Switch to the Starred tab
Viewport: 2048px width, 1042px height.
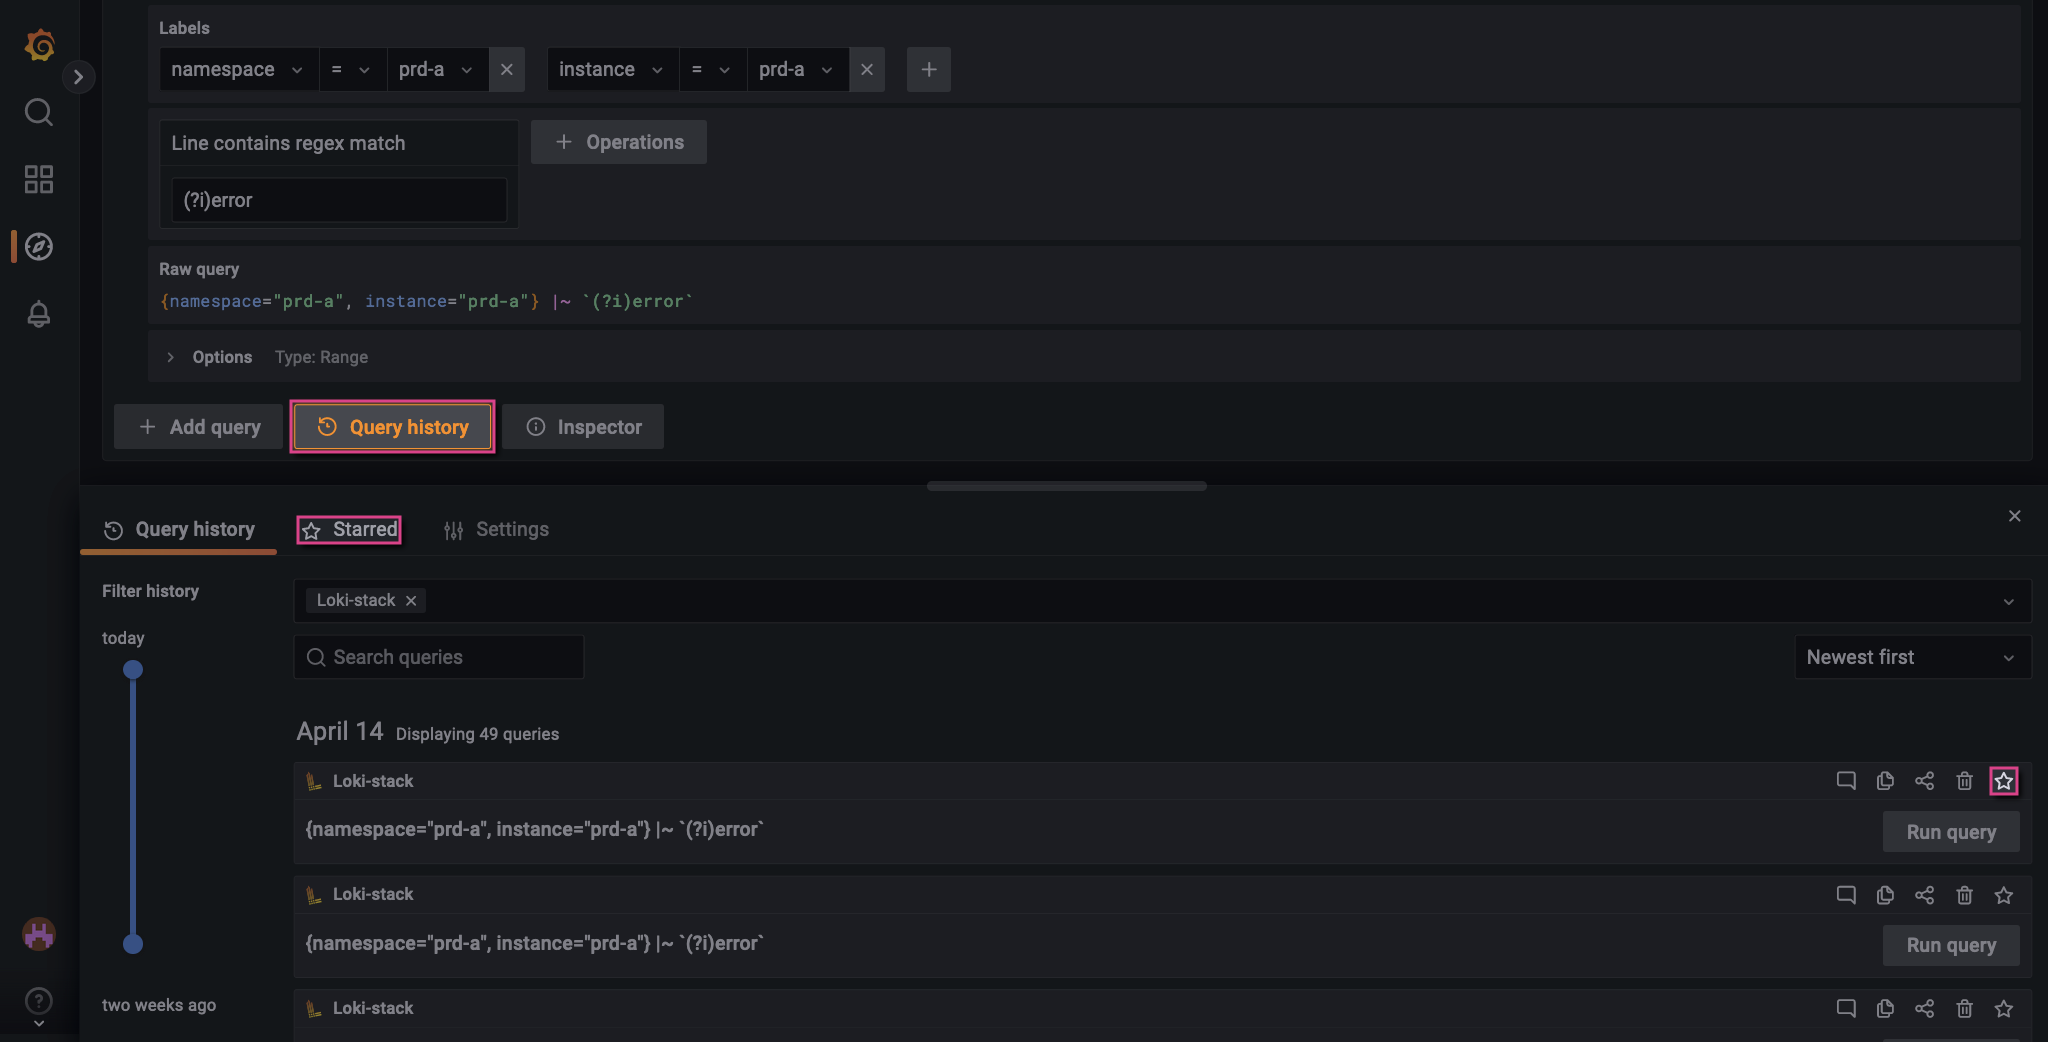(348, 529)
